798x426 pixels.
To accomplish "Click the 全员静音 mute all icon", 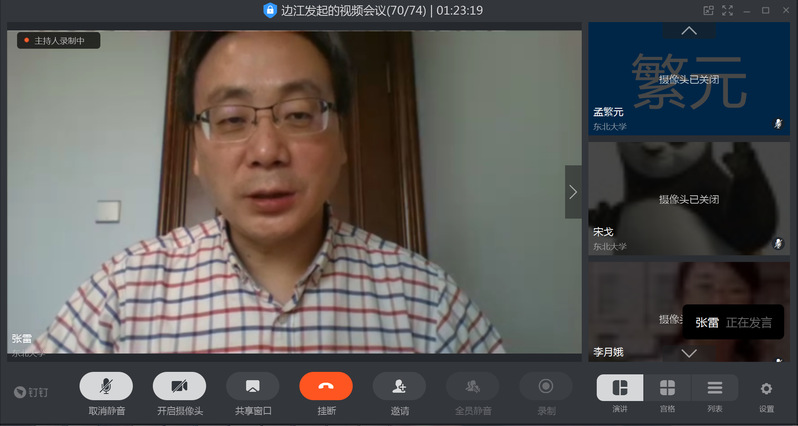I will point(473,386).
